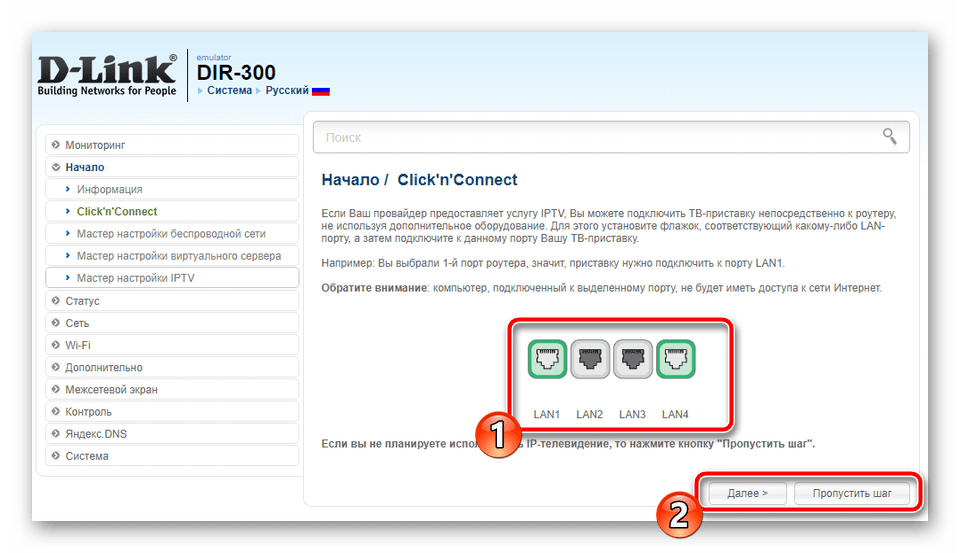This screenshot has height=553, width=960.
Task: Open Мастер настройки IPTV
Action: [x=172, y=277]
